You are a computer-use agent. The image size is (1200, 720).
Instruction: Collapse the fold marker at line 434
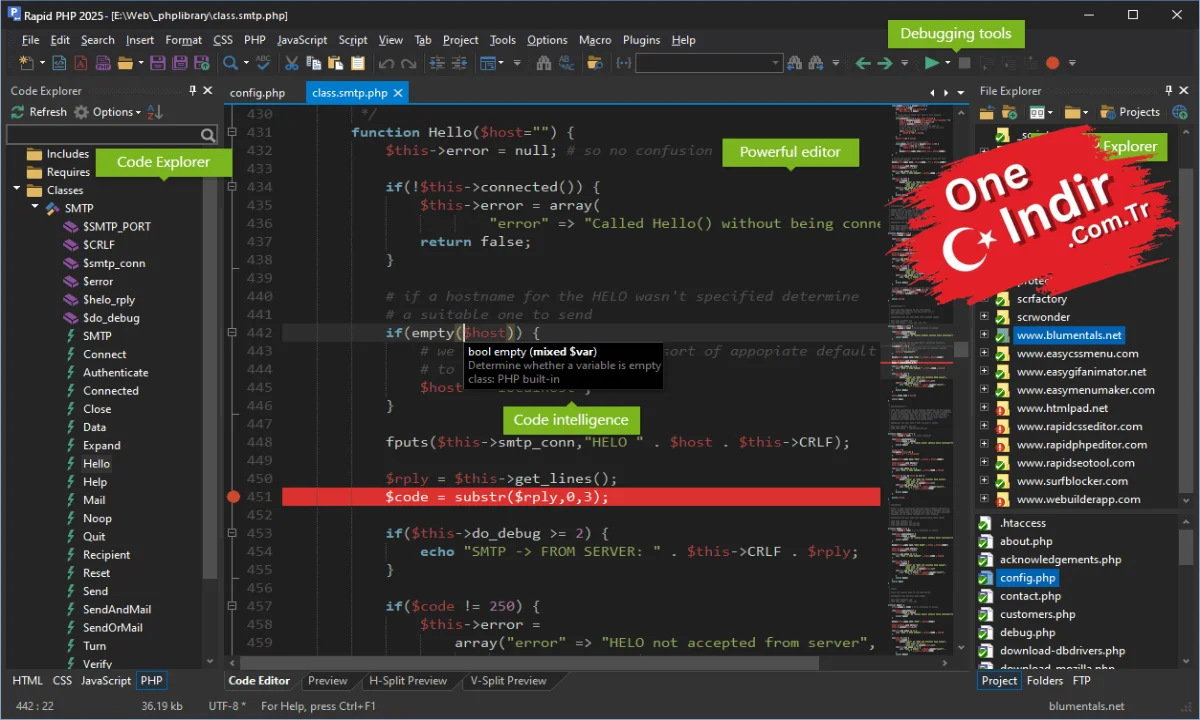(x=233, y=187)
